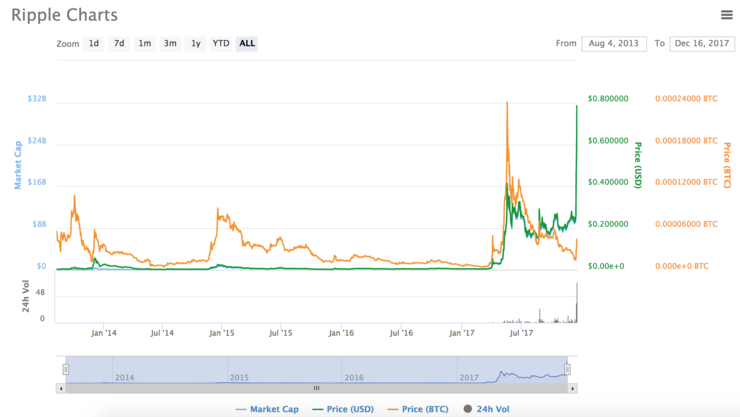
Task: Toggle Price (USD) series in legend
Action: [343, 409]
